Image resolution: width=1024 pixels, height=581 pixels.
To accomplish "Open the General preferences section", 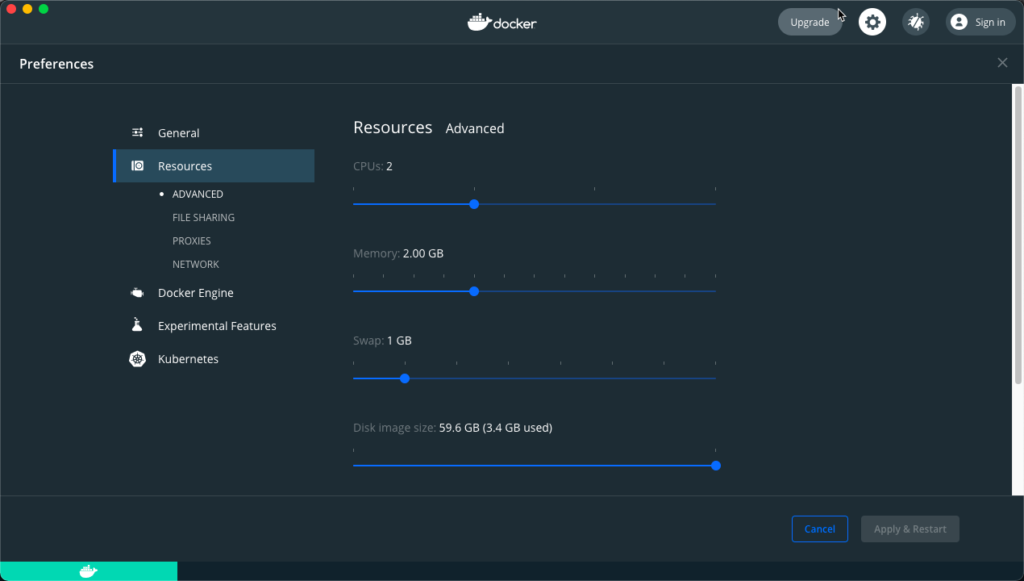I will tap(214, 133).
